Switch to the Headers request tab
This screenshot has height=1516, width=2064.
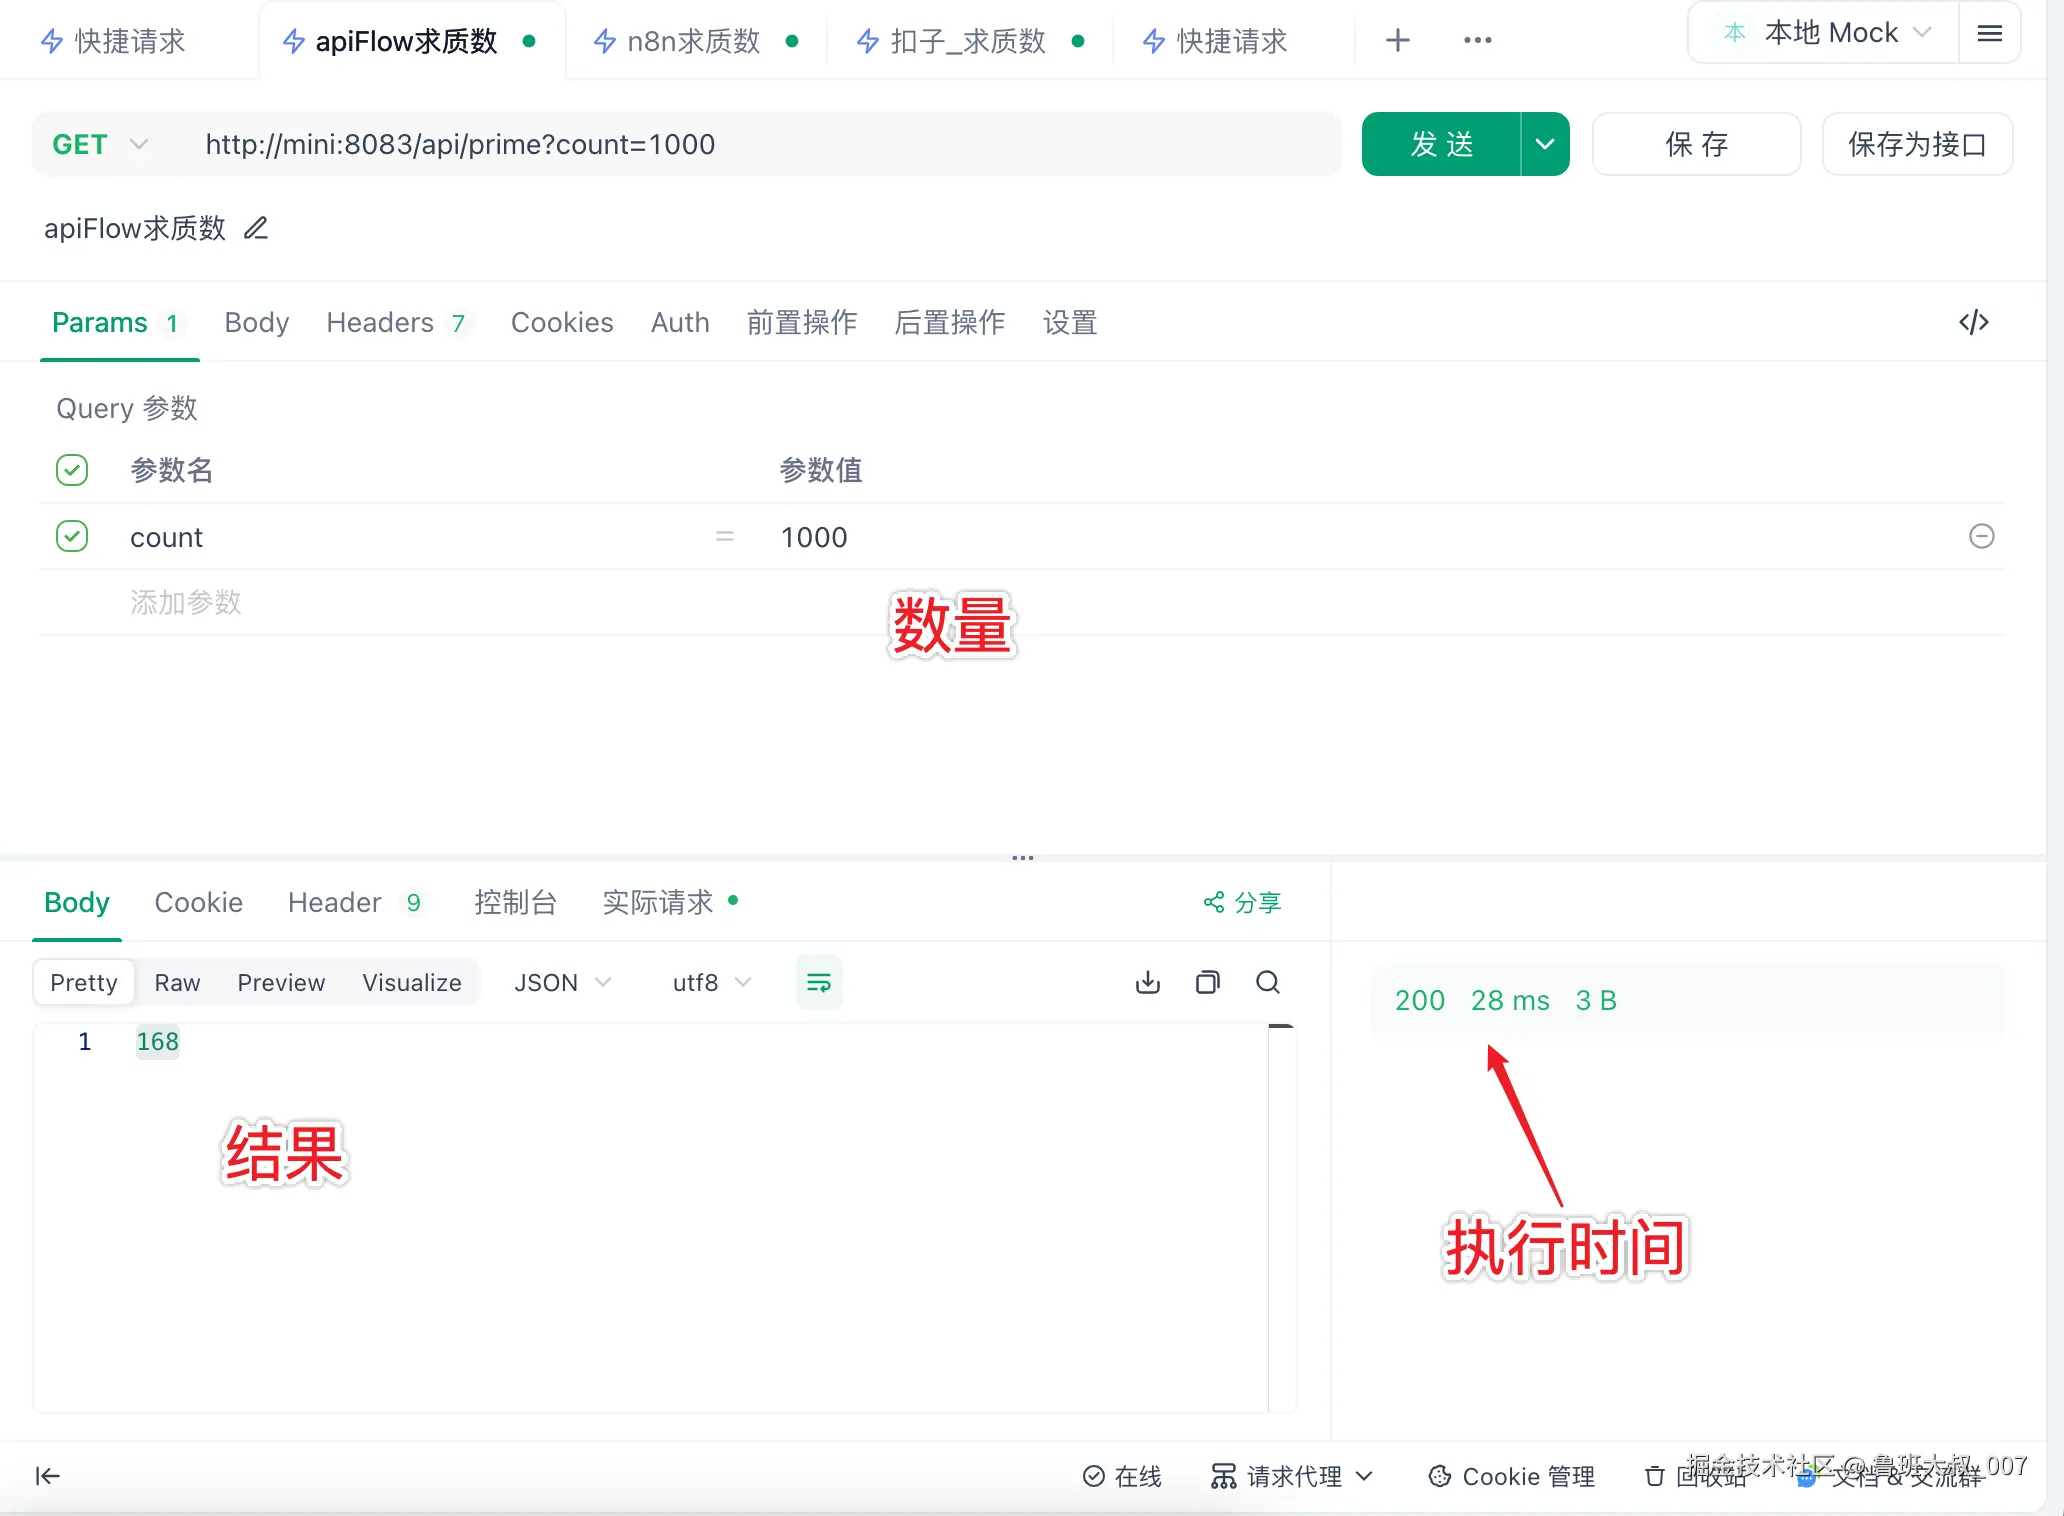pyautogui.click(x=380, y=323)
